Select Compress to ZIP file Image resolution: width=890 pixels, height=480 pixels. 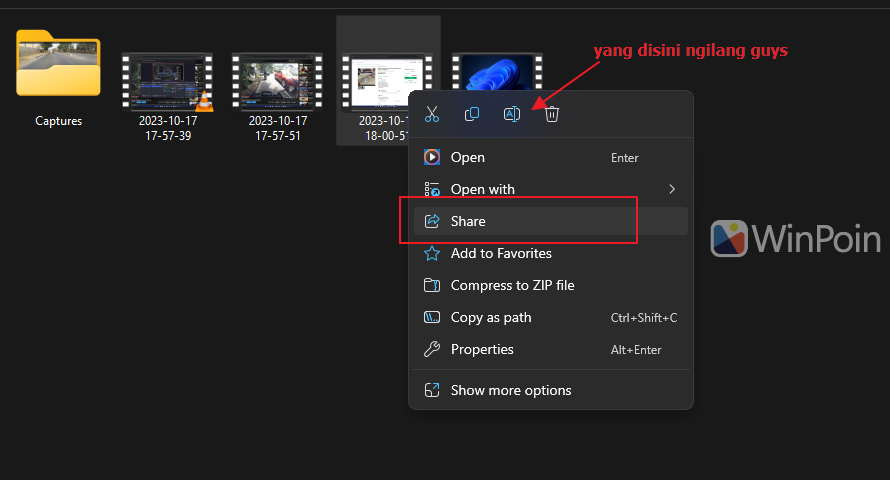(x=512, y=285)
